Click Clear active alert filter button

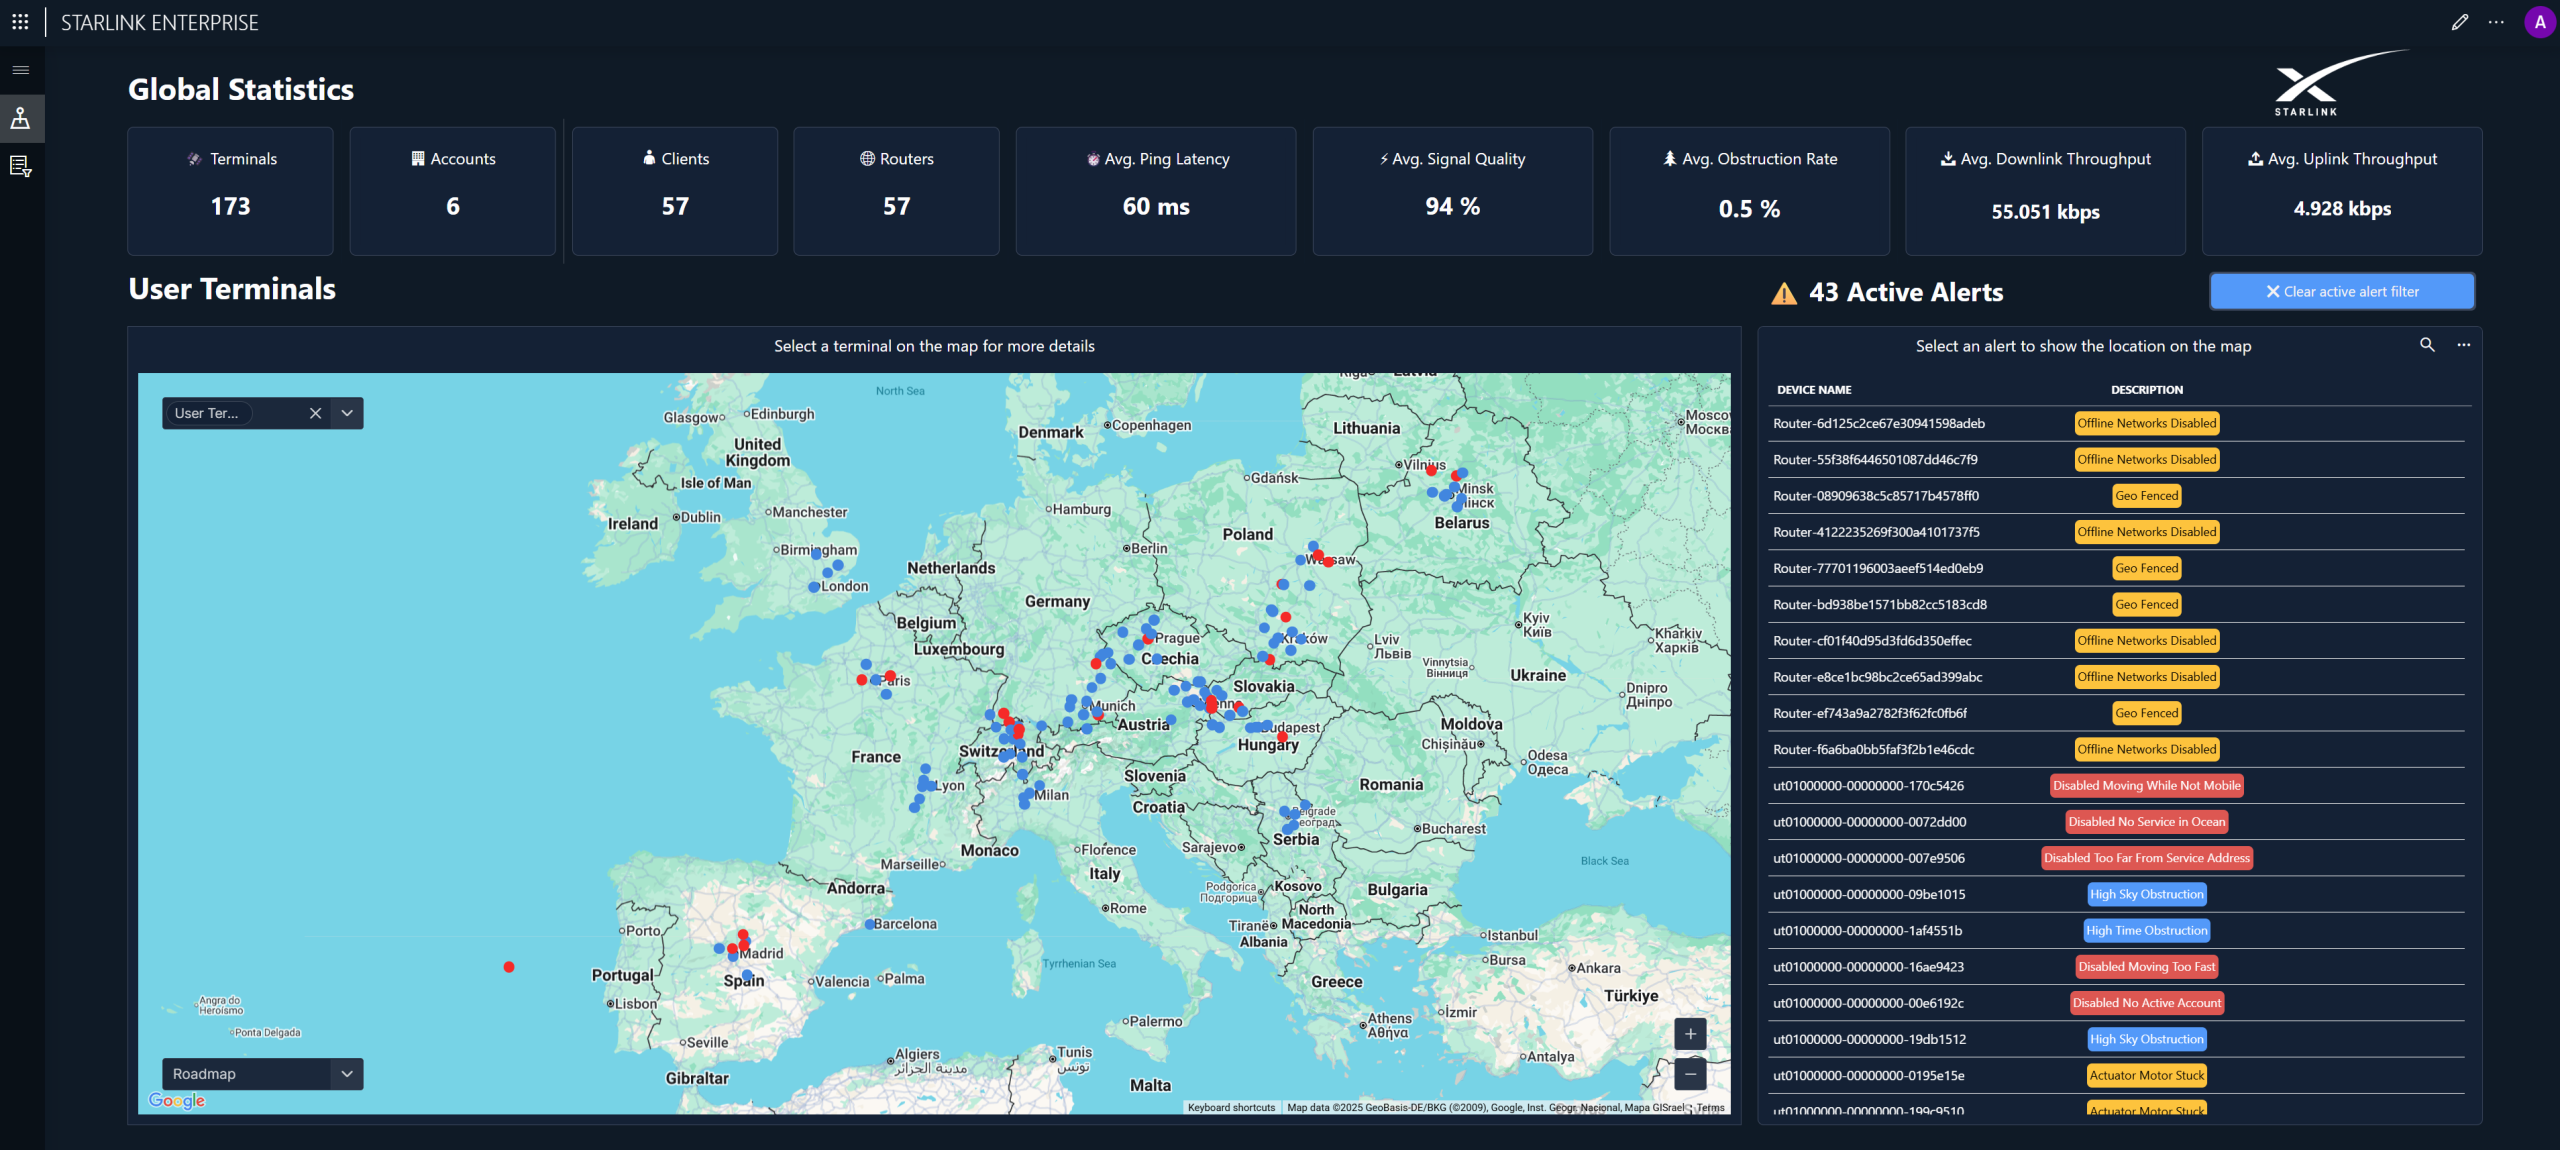coord(2342,292)
